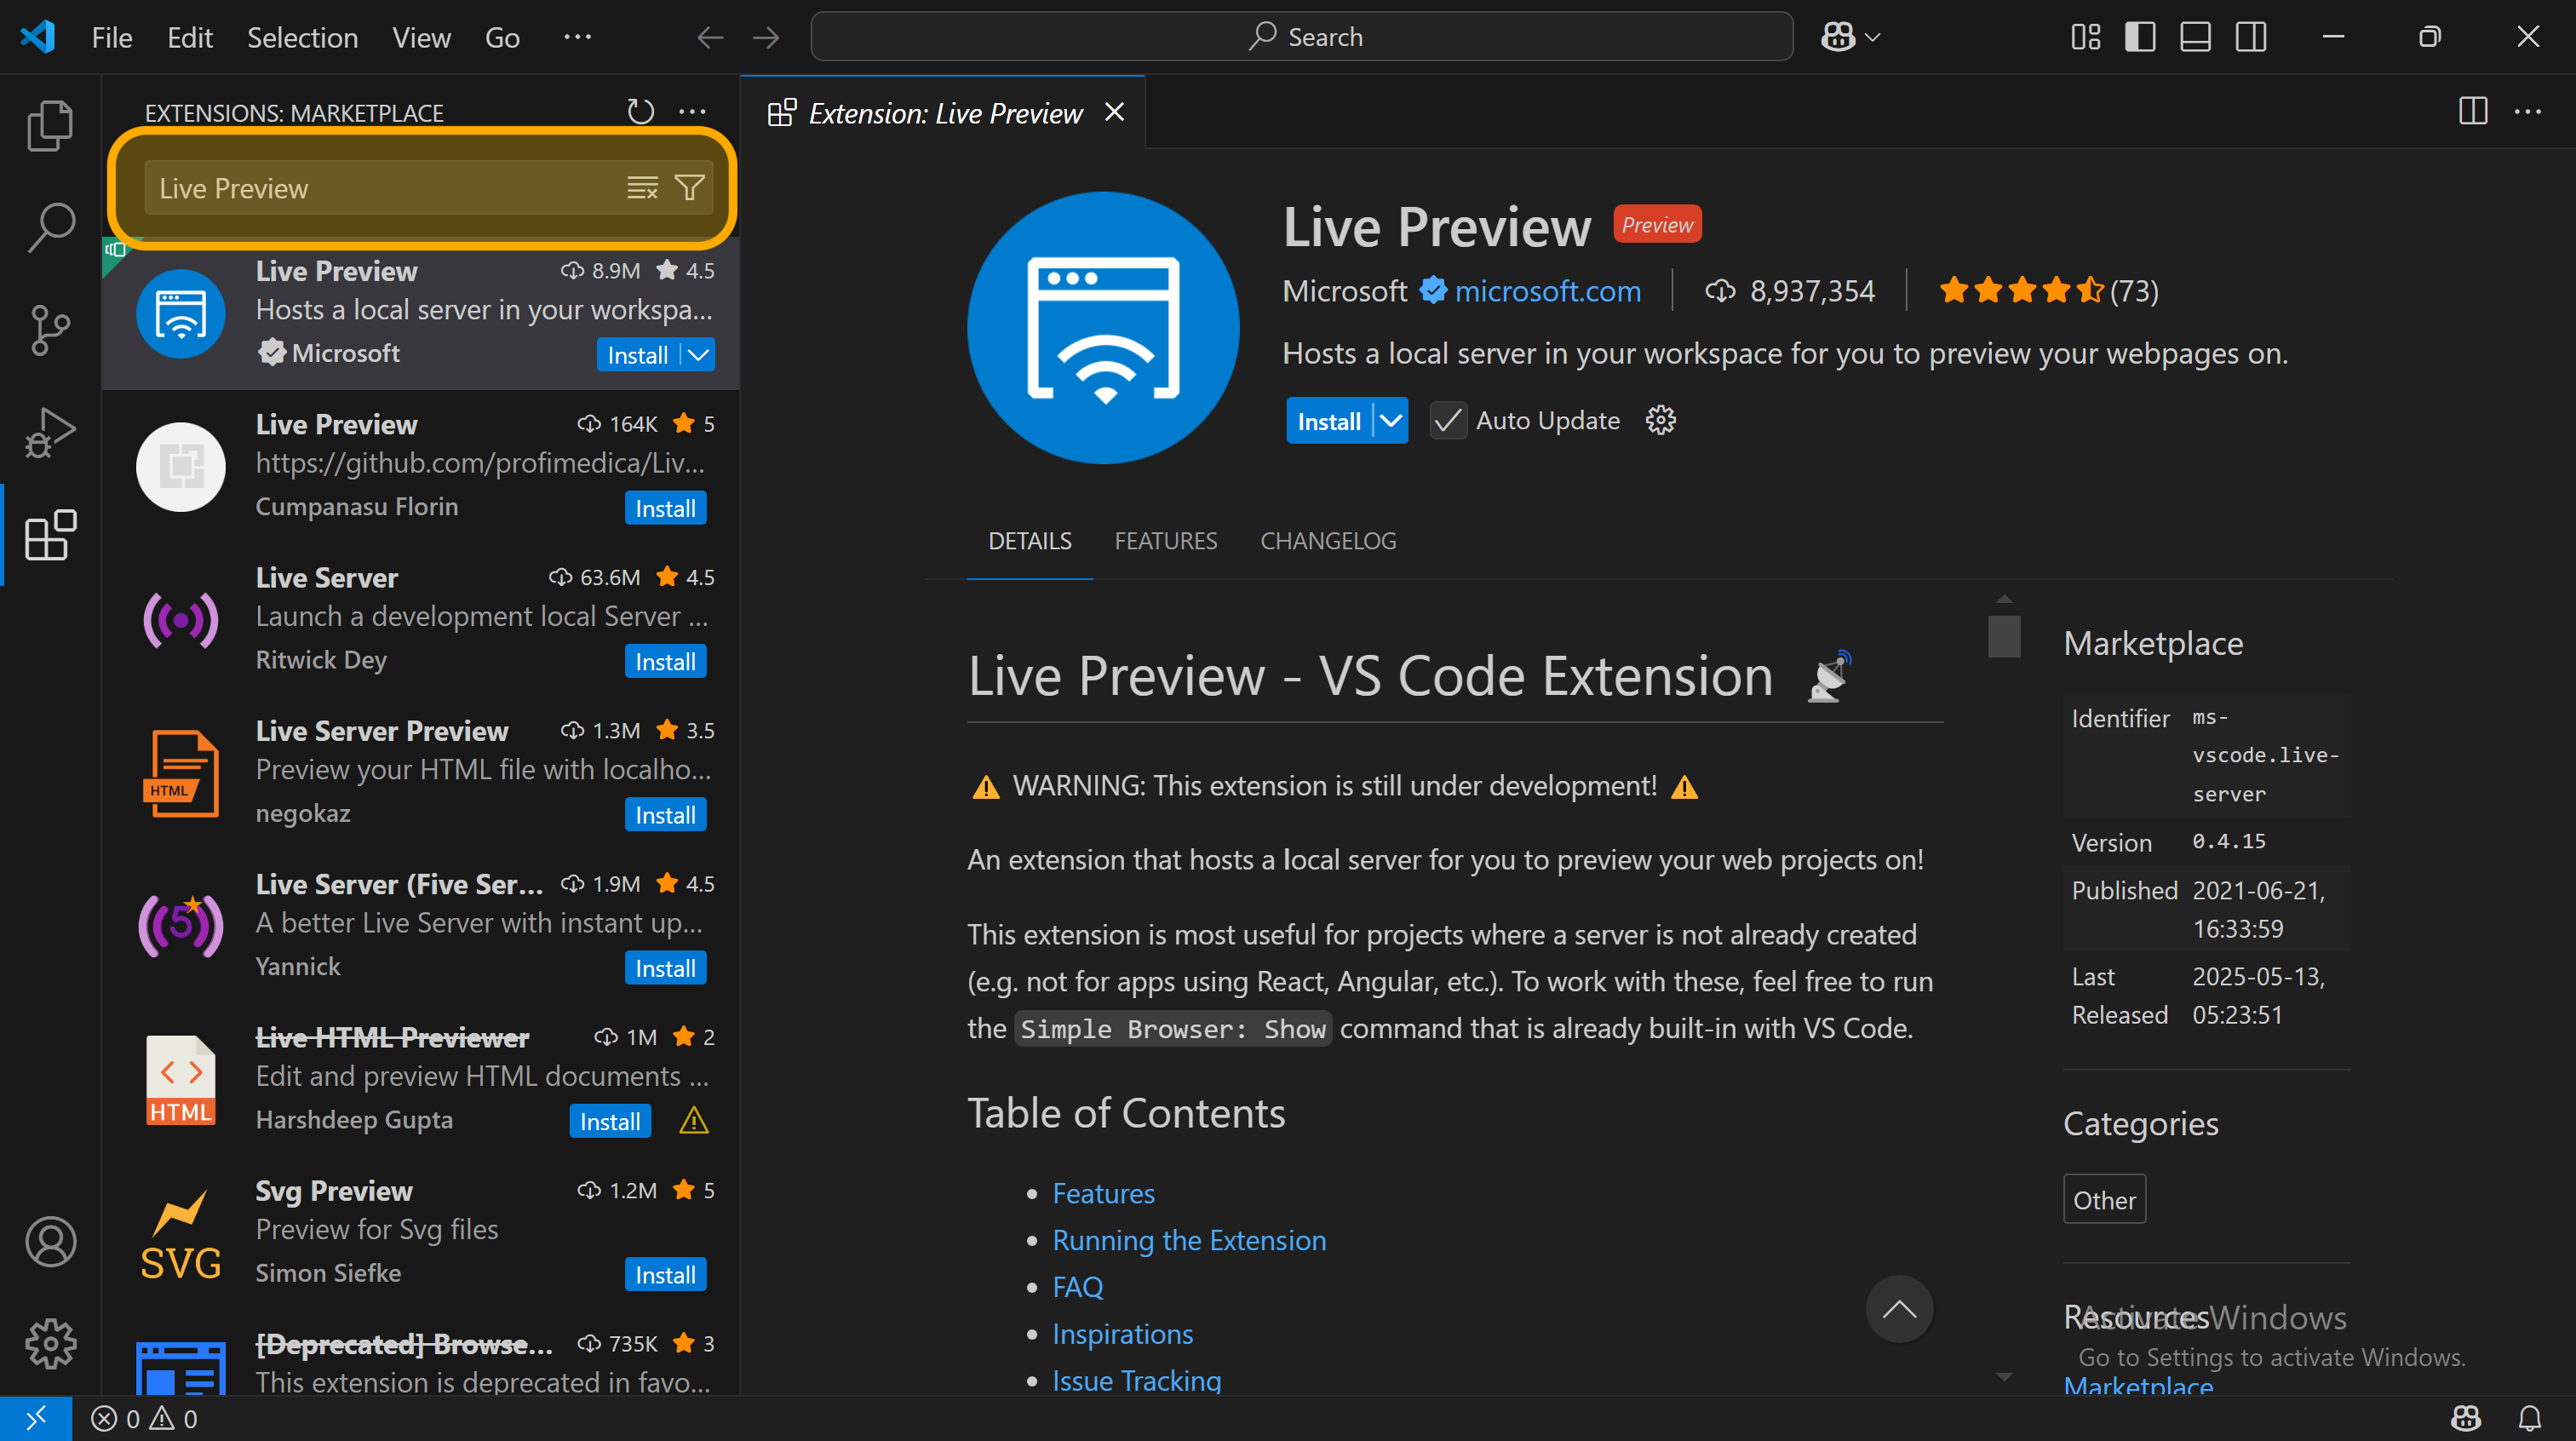Customize layout from title bar
Screen dimensions: 2576x1441
(x=2085, y=37)
